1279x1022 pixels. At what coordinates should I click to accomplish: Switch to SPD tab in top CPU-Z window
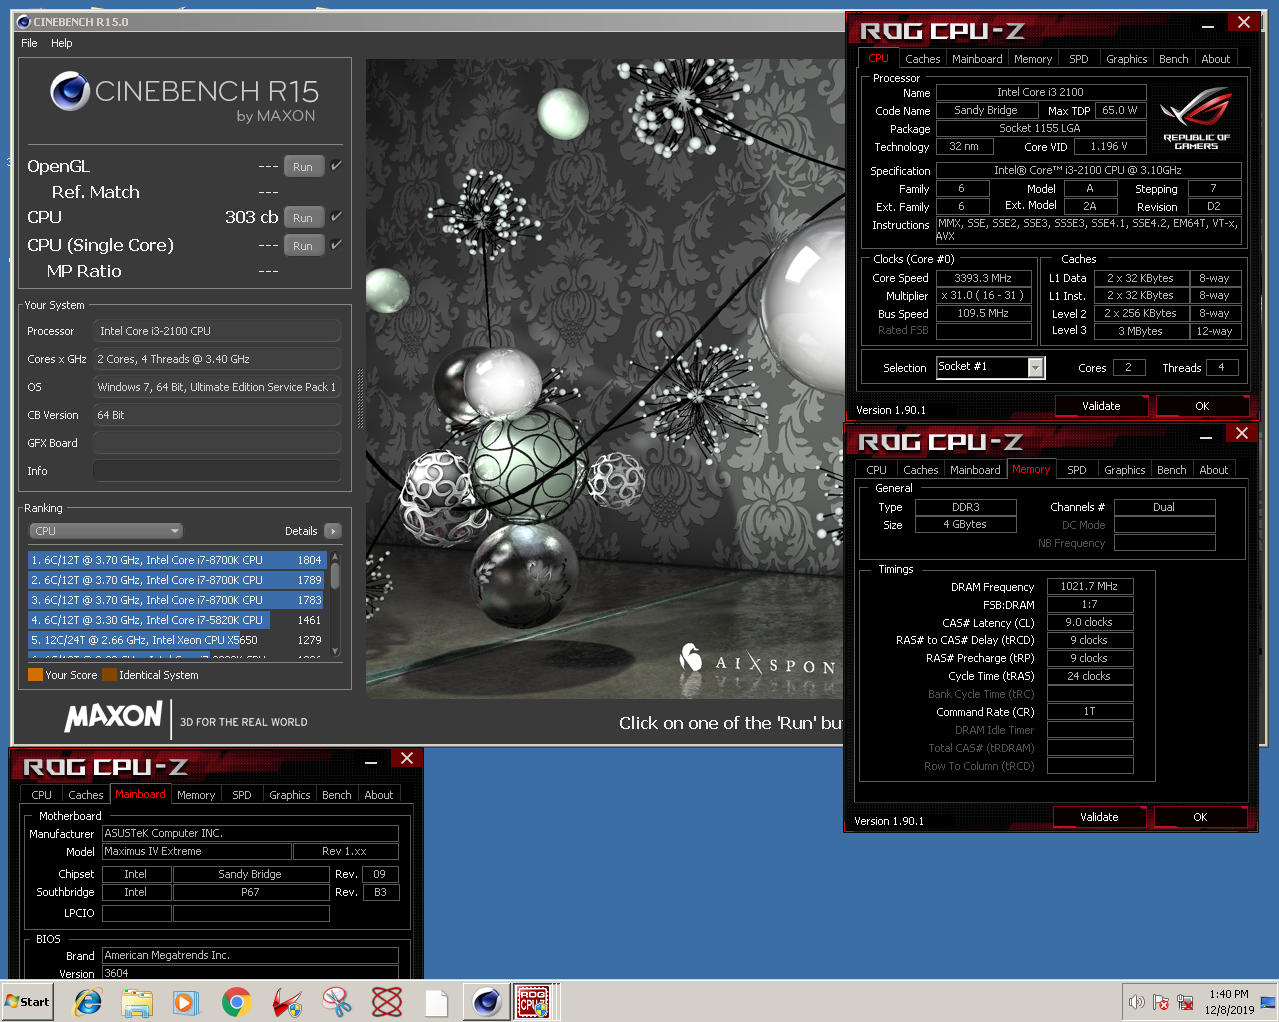1079,59
